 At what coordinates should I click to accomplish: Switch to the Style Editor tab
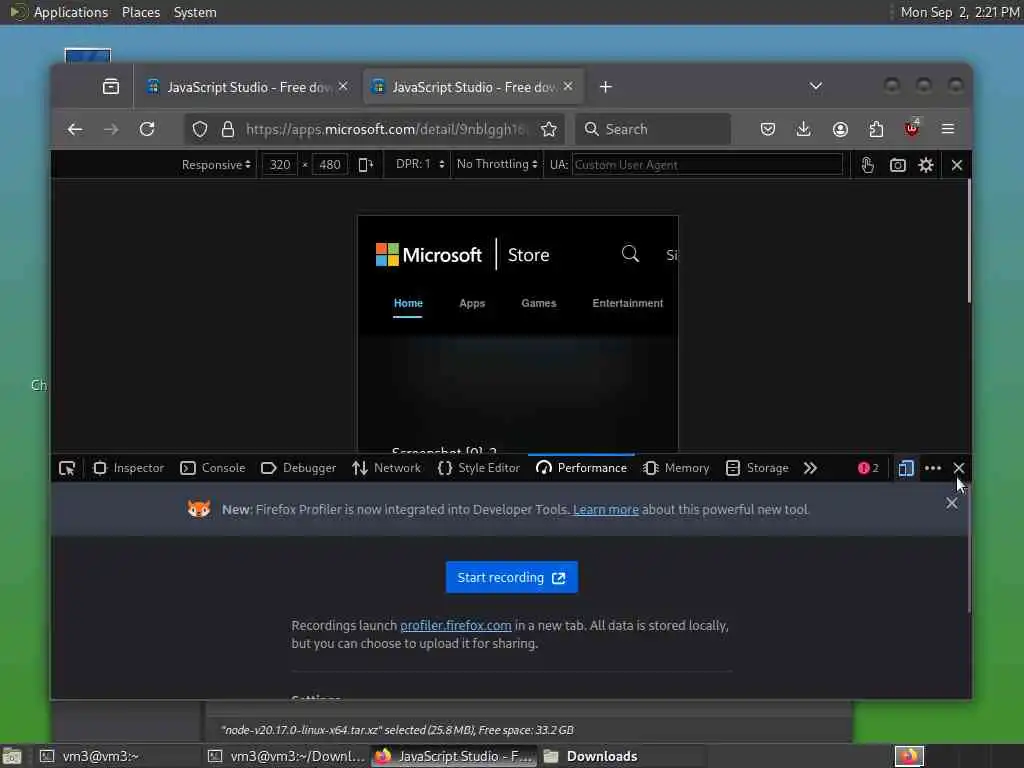(x=478, y=468)
